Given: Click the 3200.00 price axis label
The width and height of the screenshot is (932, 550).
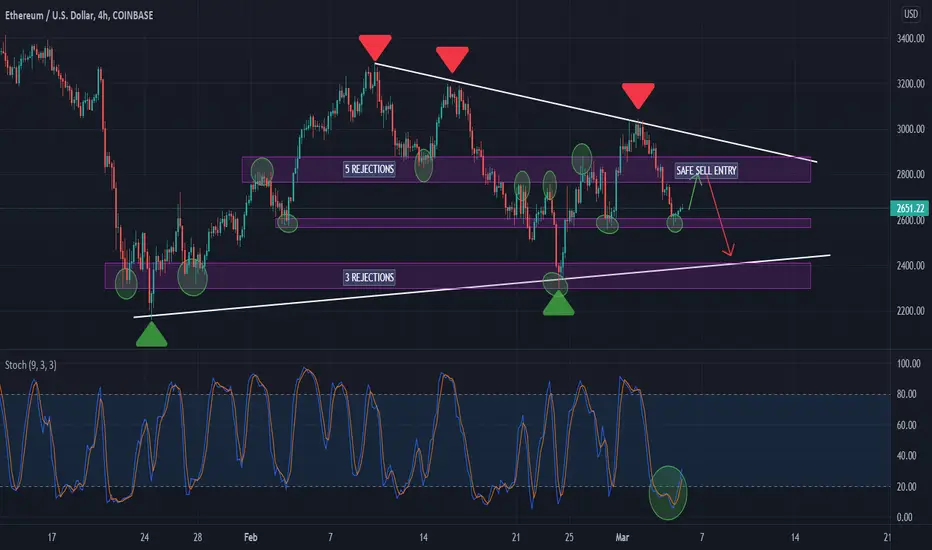Looking at the screenshot, I should tap(911, 84).
